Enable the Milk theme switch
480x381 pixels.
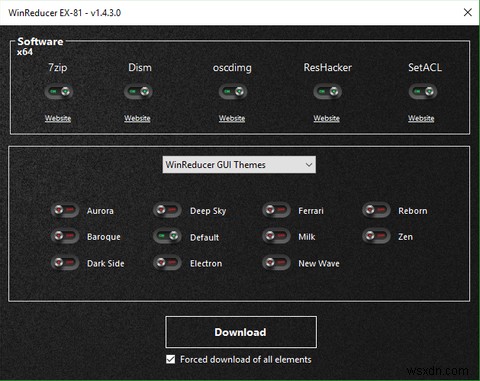(x=276, y=236)
